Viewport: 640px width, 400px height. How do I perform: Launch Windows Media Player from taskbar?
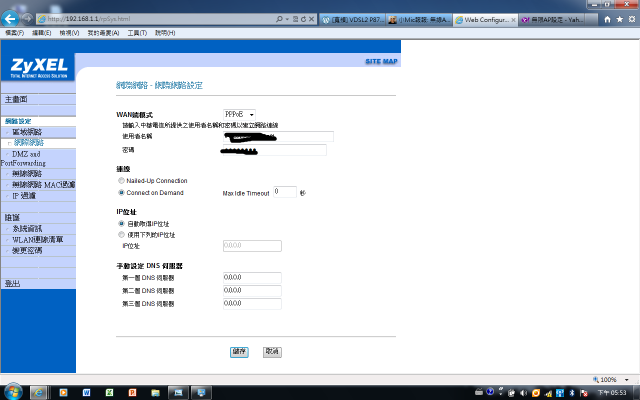point(63,393)
